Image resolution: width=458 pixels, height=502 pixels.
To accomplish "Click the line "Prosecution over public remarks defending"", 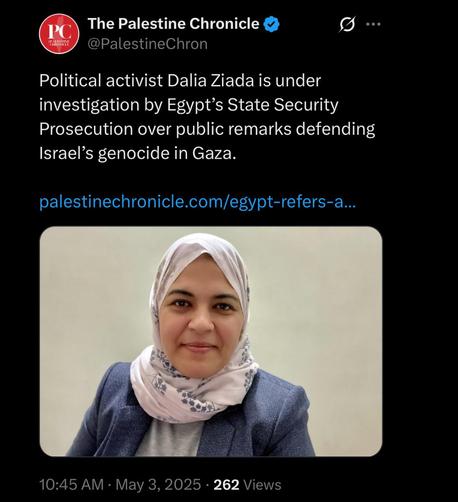I will tap(207, 129).
